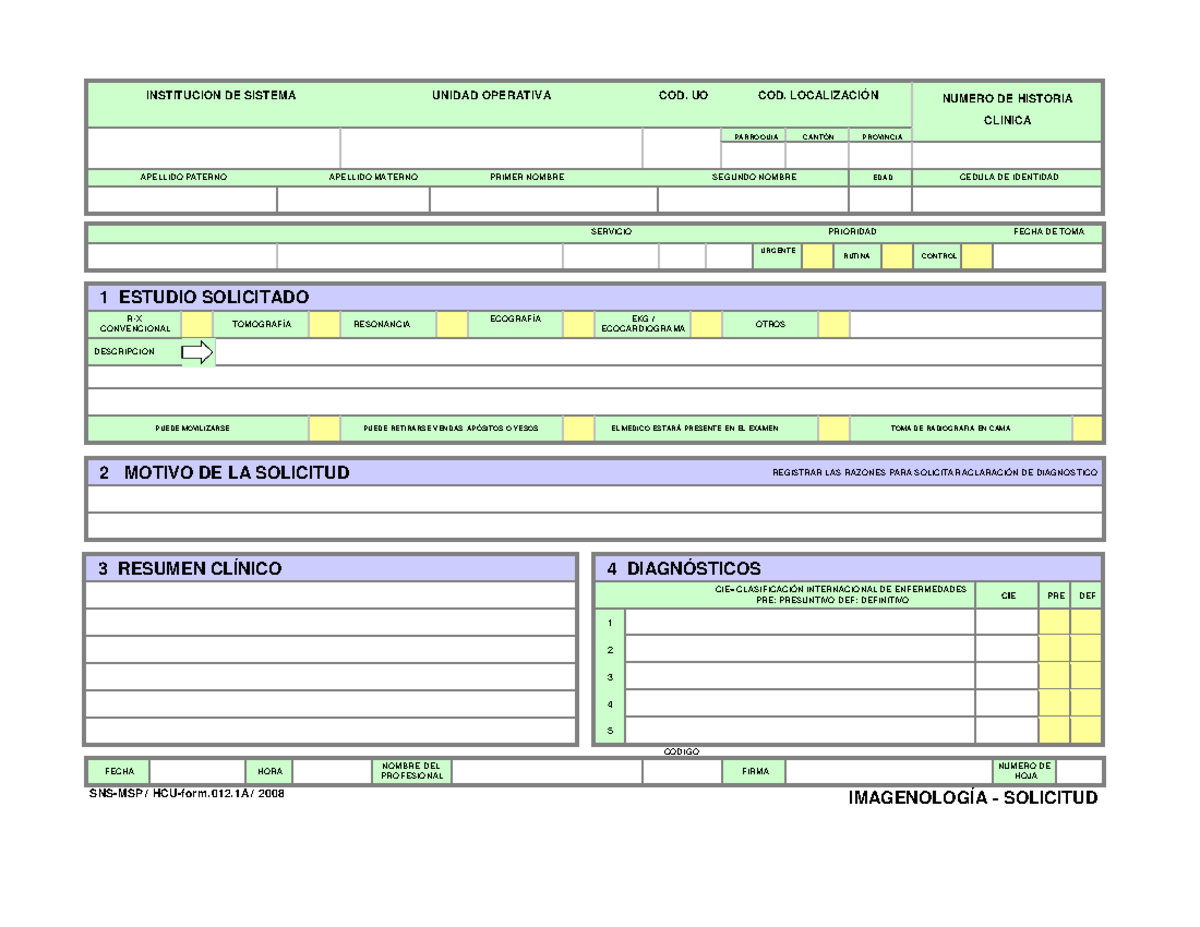Click the Numero de Hoja field
The image size is (1200, 927).
coord(1078,771)
